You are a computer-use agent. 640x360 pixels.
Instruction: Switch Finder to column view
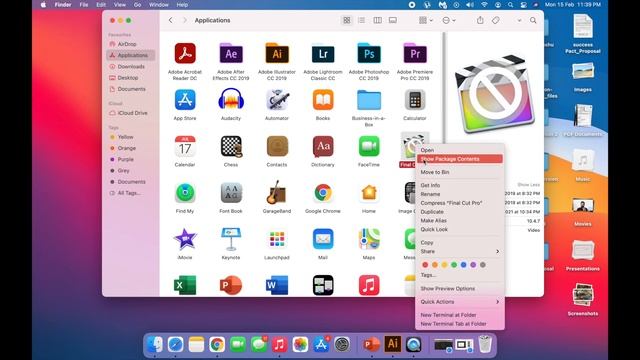click(x=378, y=20)
